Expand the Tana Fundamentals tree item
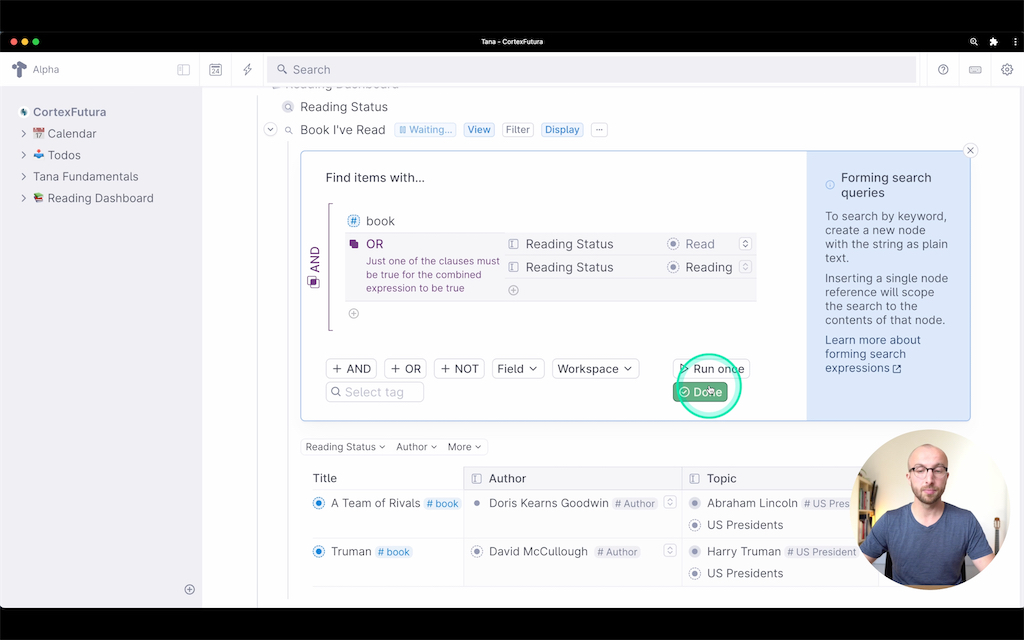 pyautogui.click(x=24, y=176)
